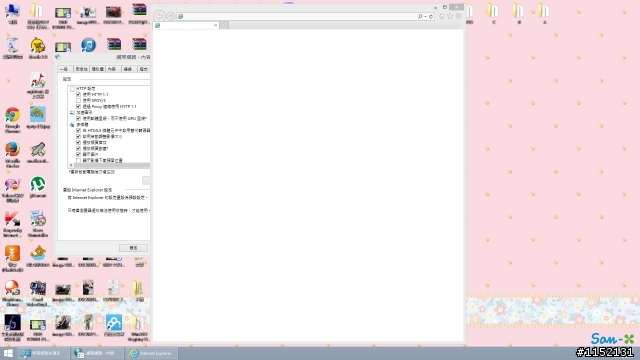Click the Forward arrow in Internet Explorer
640x360 pixels.
[171, 16]
